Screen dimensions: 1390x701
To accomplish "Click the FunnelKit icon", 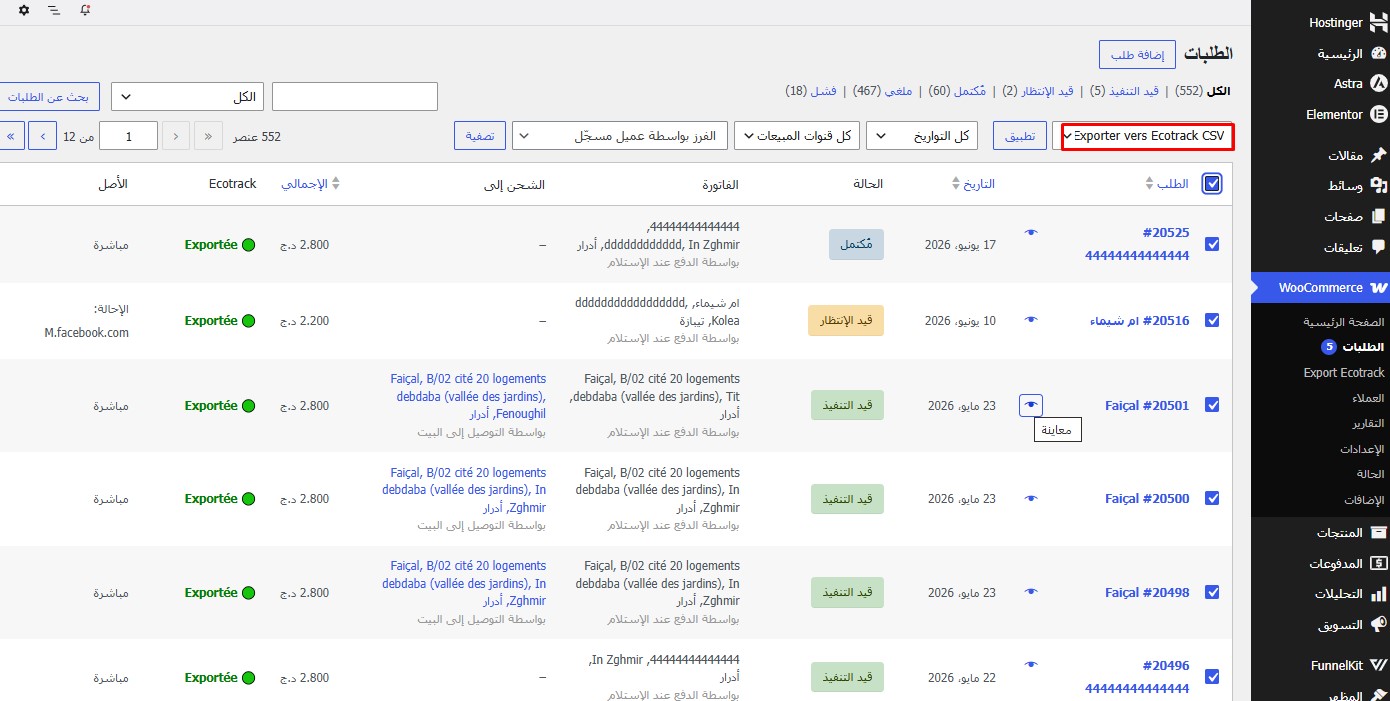I will (x=1378, y=665).
